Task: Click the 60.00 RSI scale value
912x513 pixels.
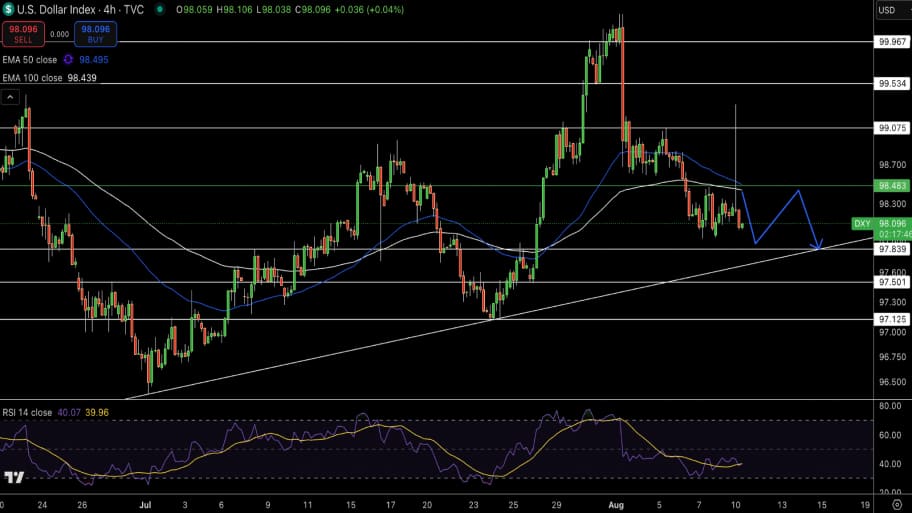Action: 890,435
